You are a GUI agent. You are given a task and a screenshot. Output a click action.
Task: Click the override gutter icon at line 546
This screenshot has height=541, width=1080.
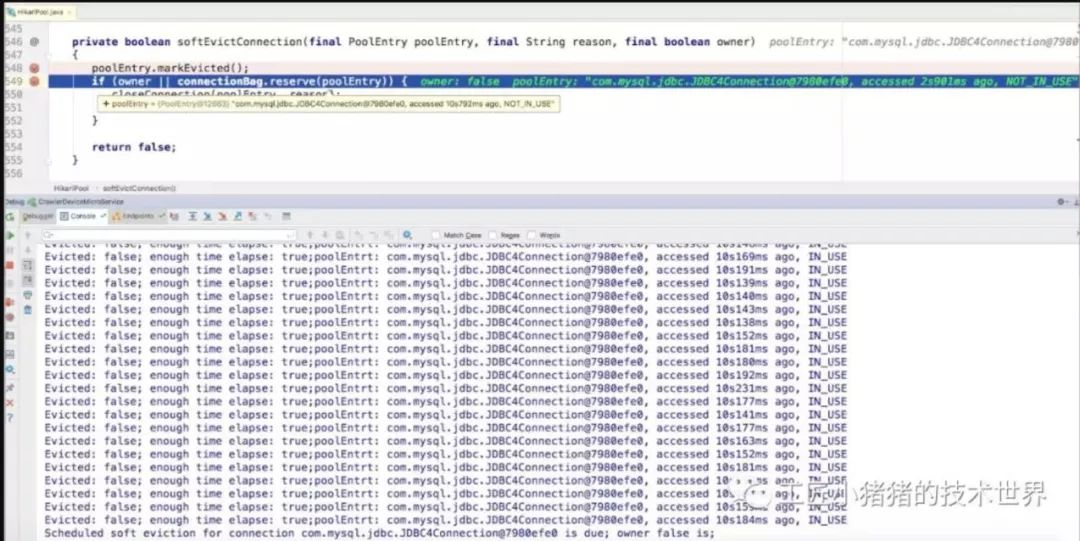34,42
